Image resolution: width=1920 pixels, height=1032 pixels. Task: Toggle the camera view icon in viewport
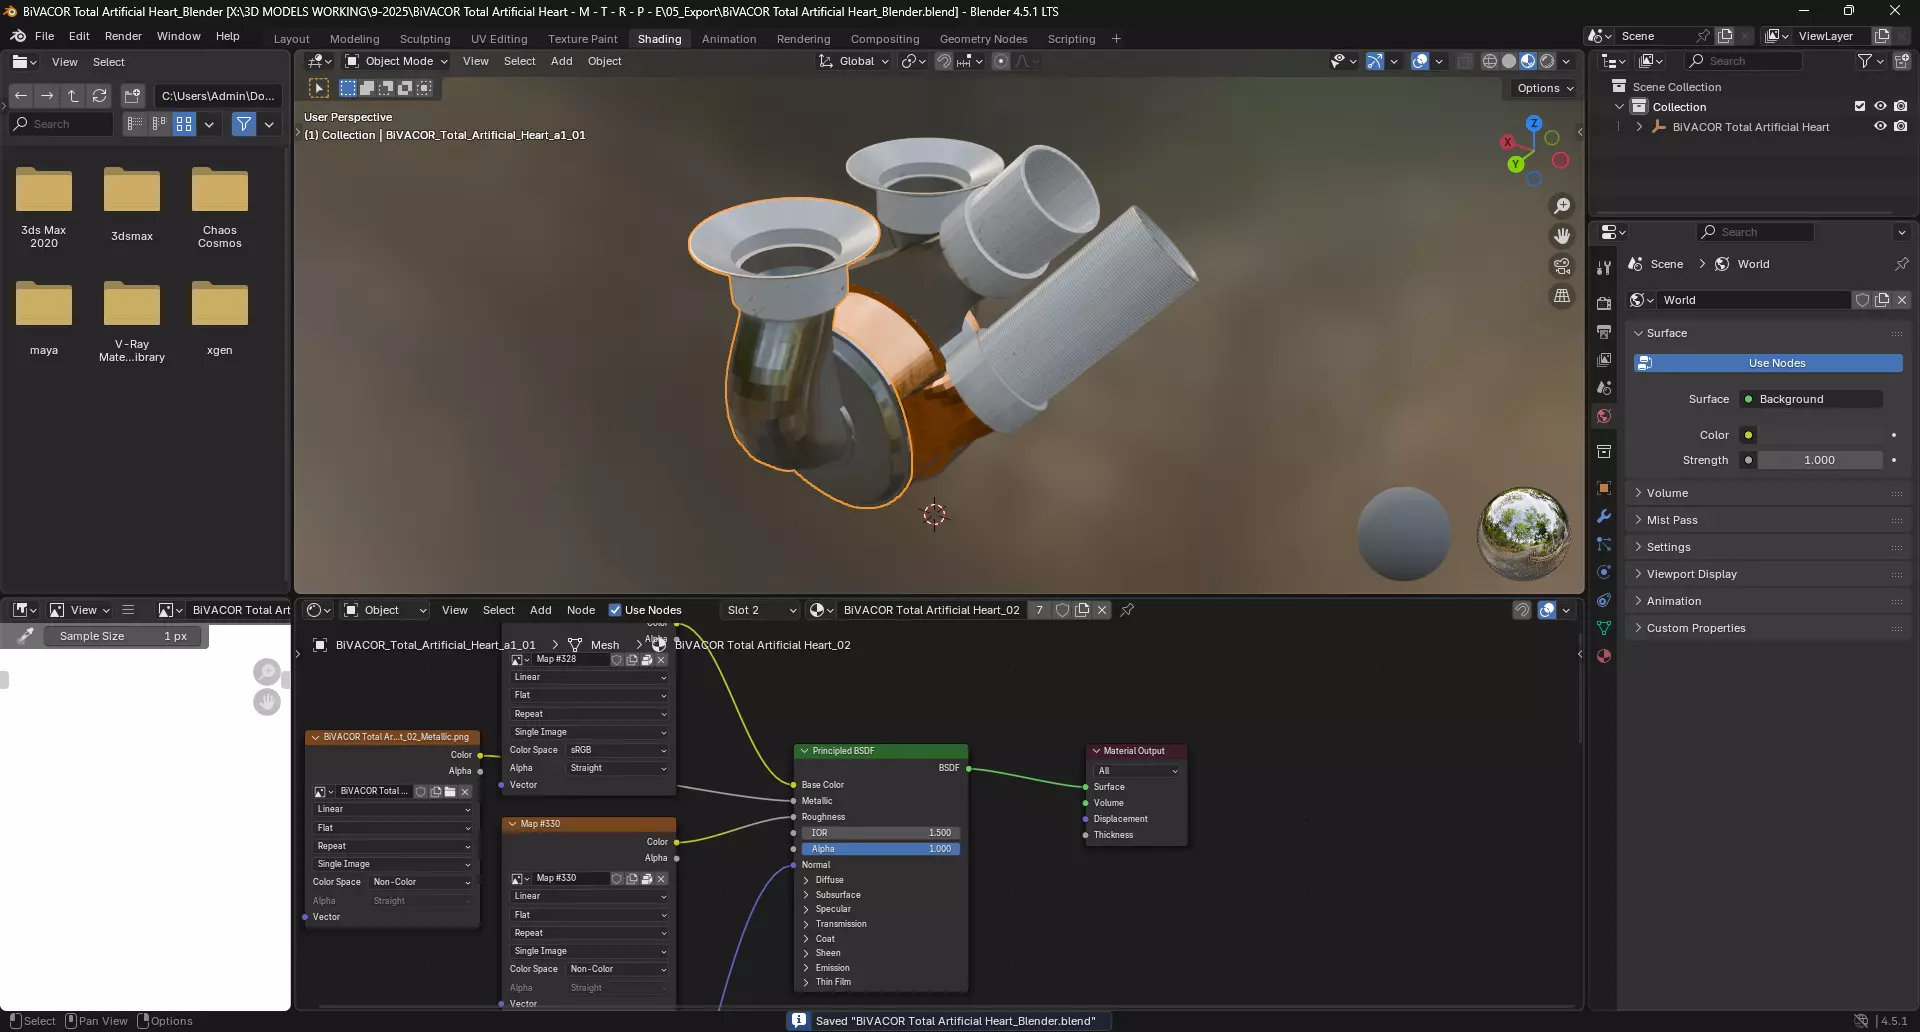click(1562, 266)
